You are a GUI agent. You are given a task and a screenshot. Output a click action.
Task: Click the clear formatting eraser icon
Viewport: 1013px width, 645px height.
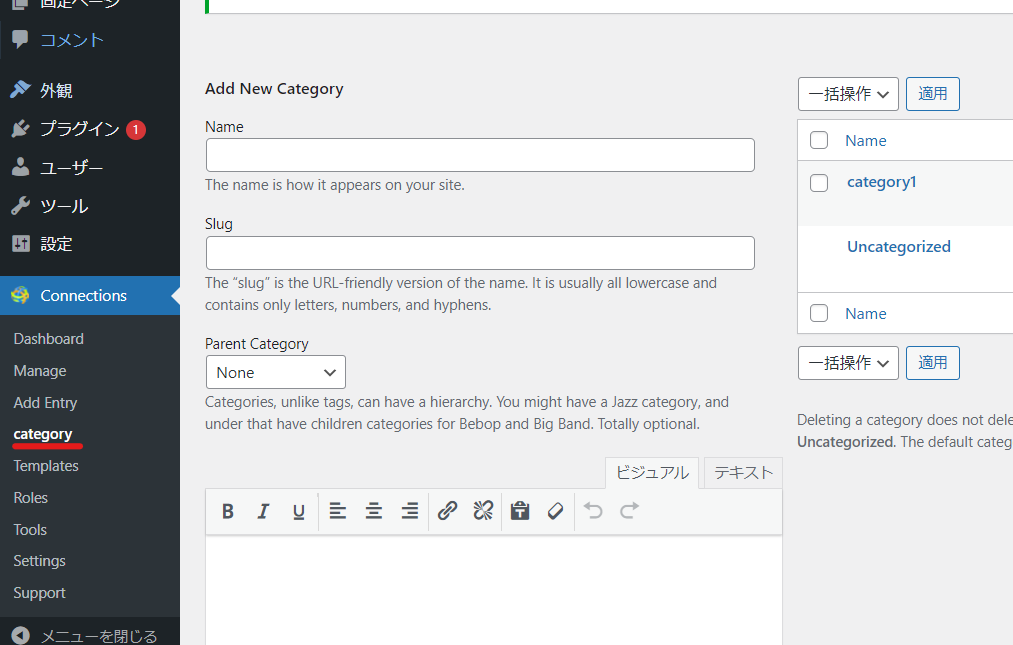click(555, 511)
